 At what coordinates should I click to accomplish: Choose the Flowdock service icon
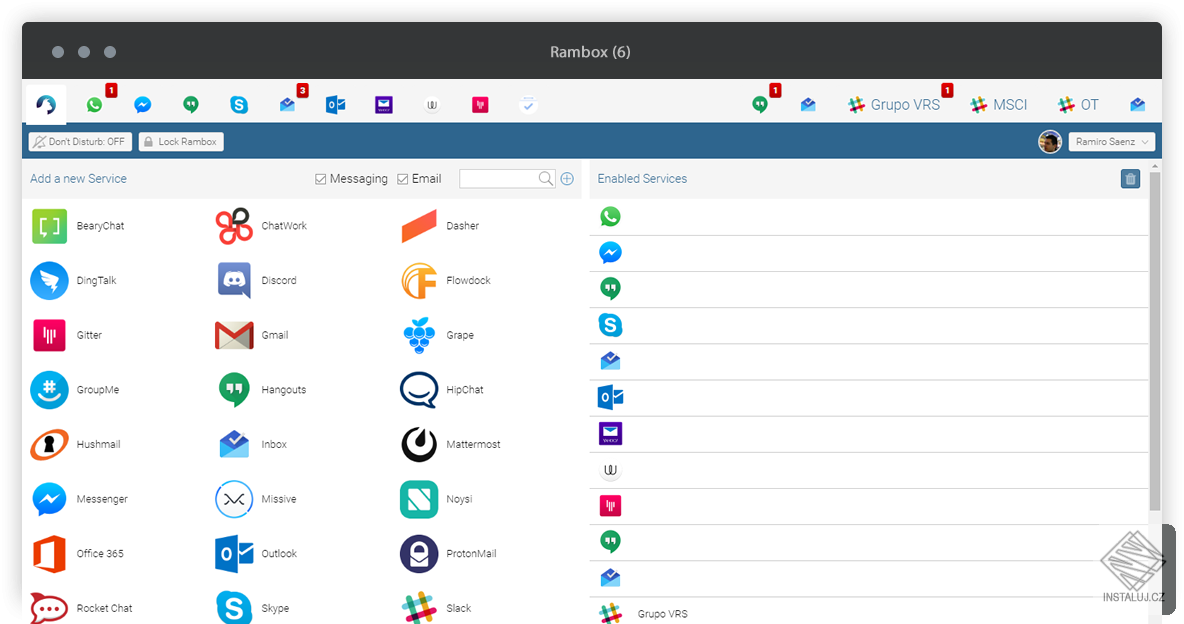tap(419, 280)
